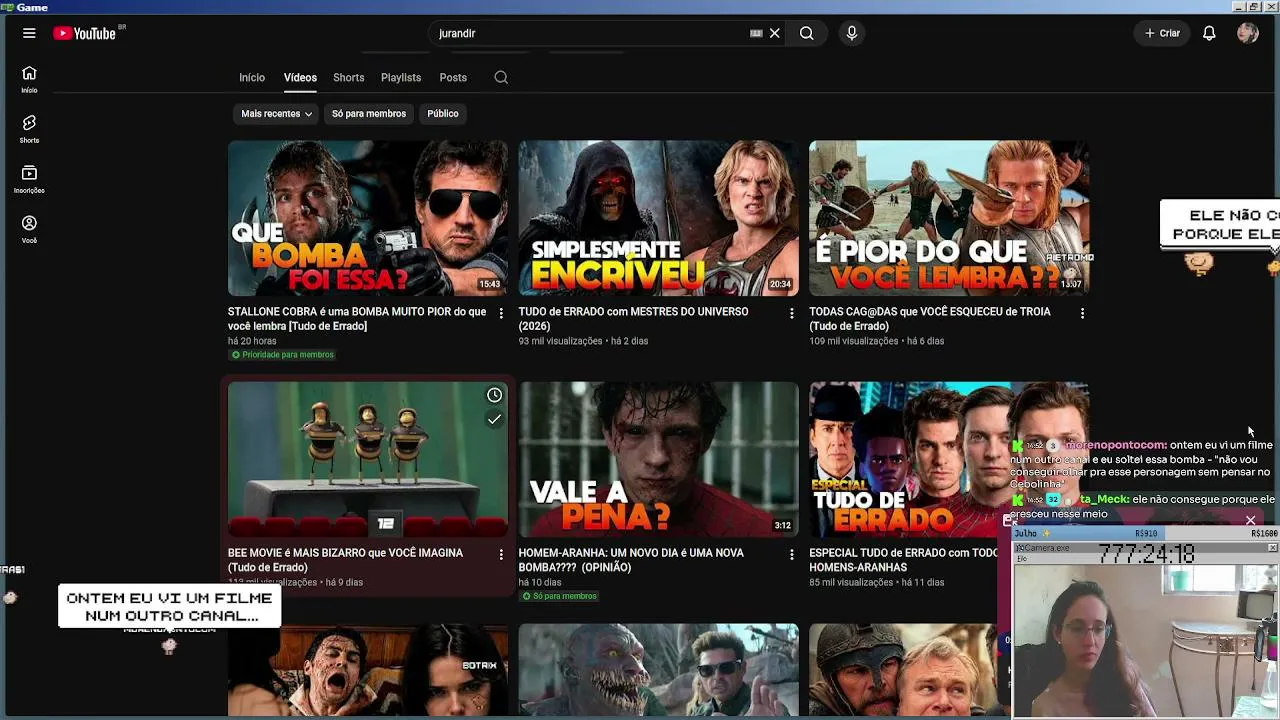Image resolution: width=1280 pixels, height=720 pixels.
Task: Click the Game window title
Action: 32,7
